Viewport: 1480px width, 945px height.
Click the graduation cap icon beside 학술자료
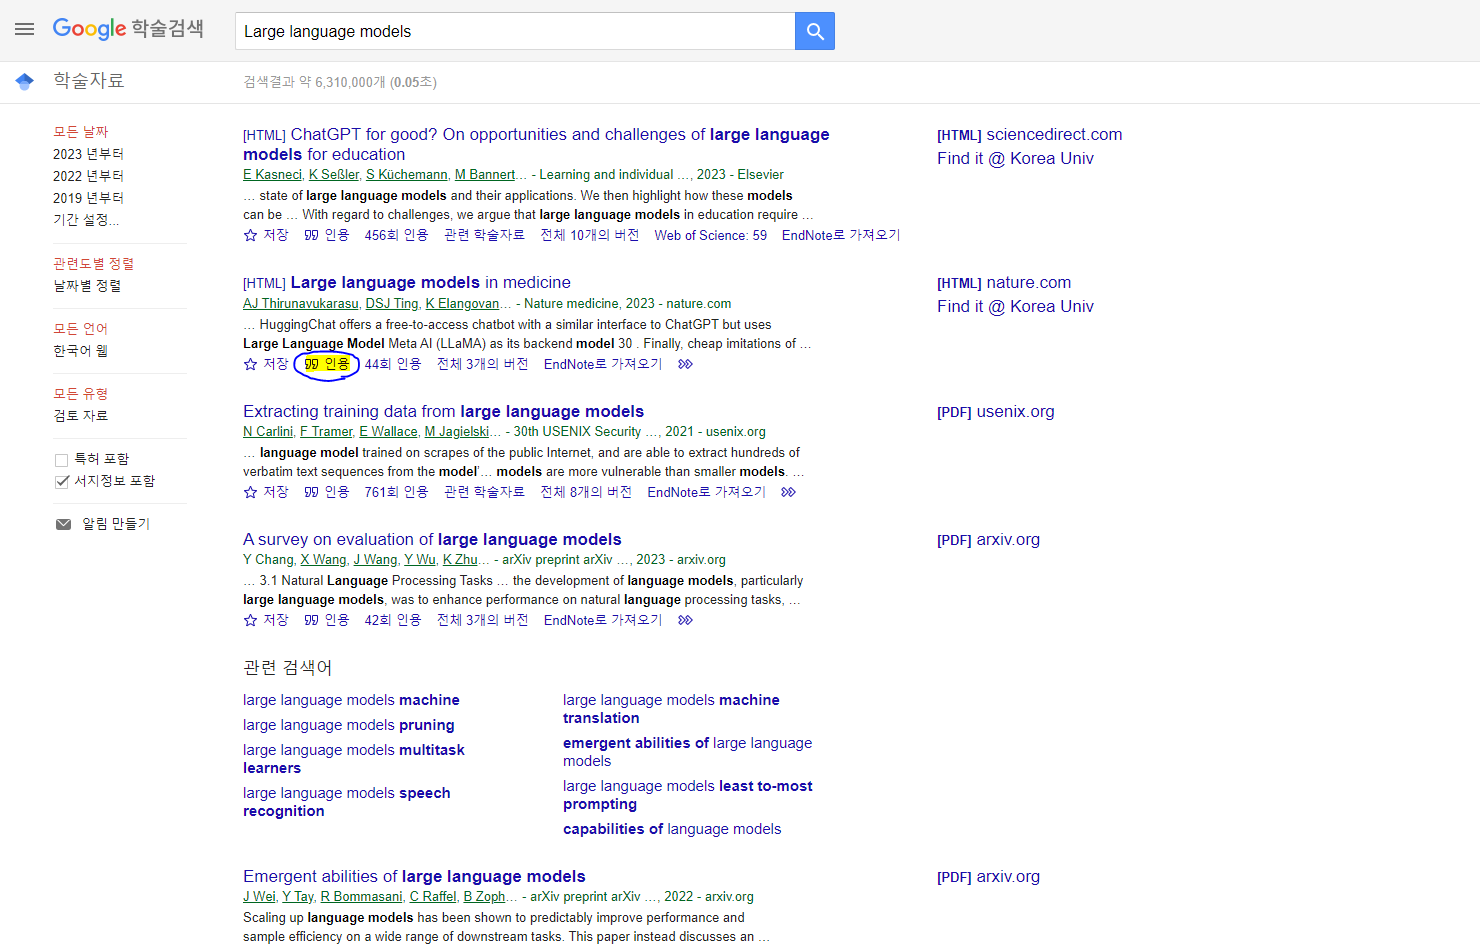click(x=25, y=81)
